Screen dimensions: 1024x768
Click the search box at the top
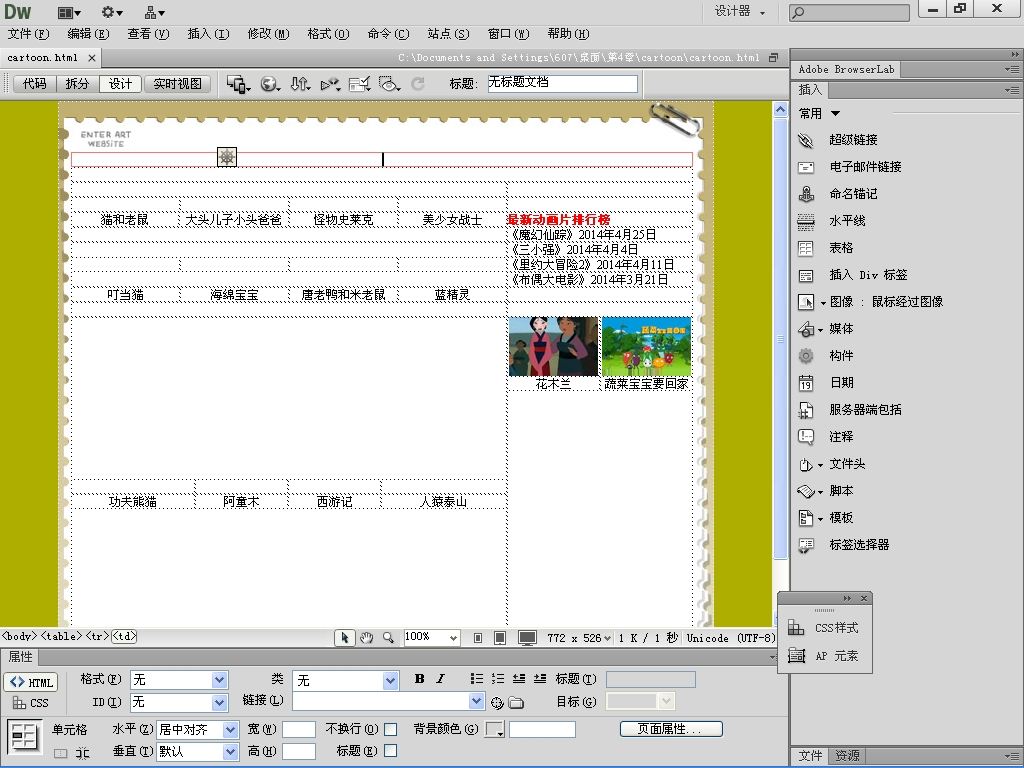(x=849, y=12)
